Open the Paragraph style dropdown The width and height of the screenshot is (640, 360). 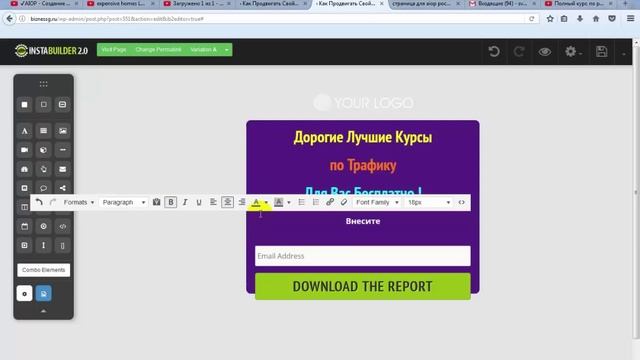[124, 202]
